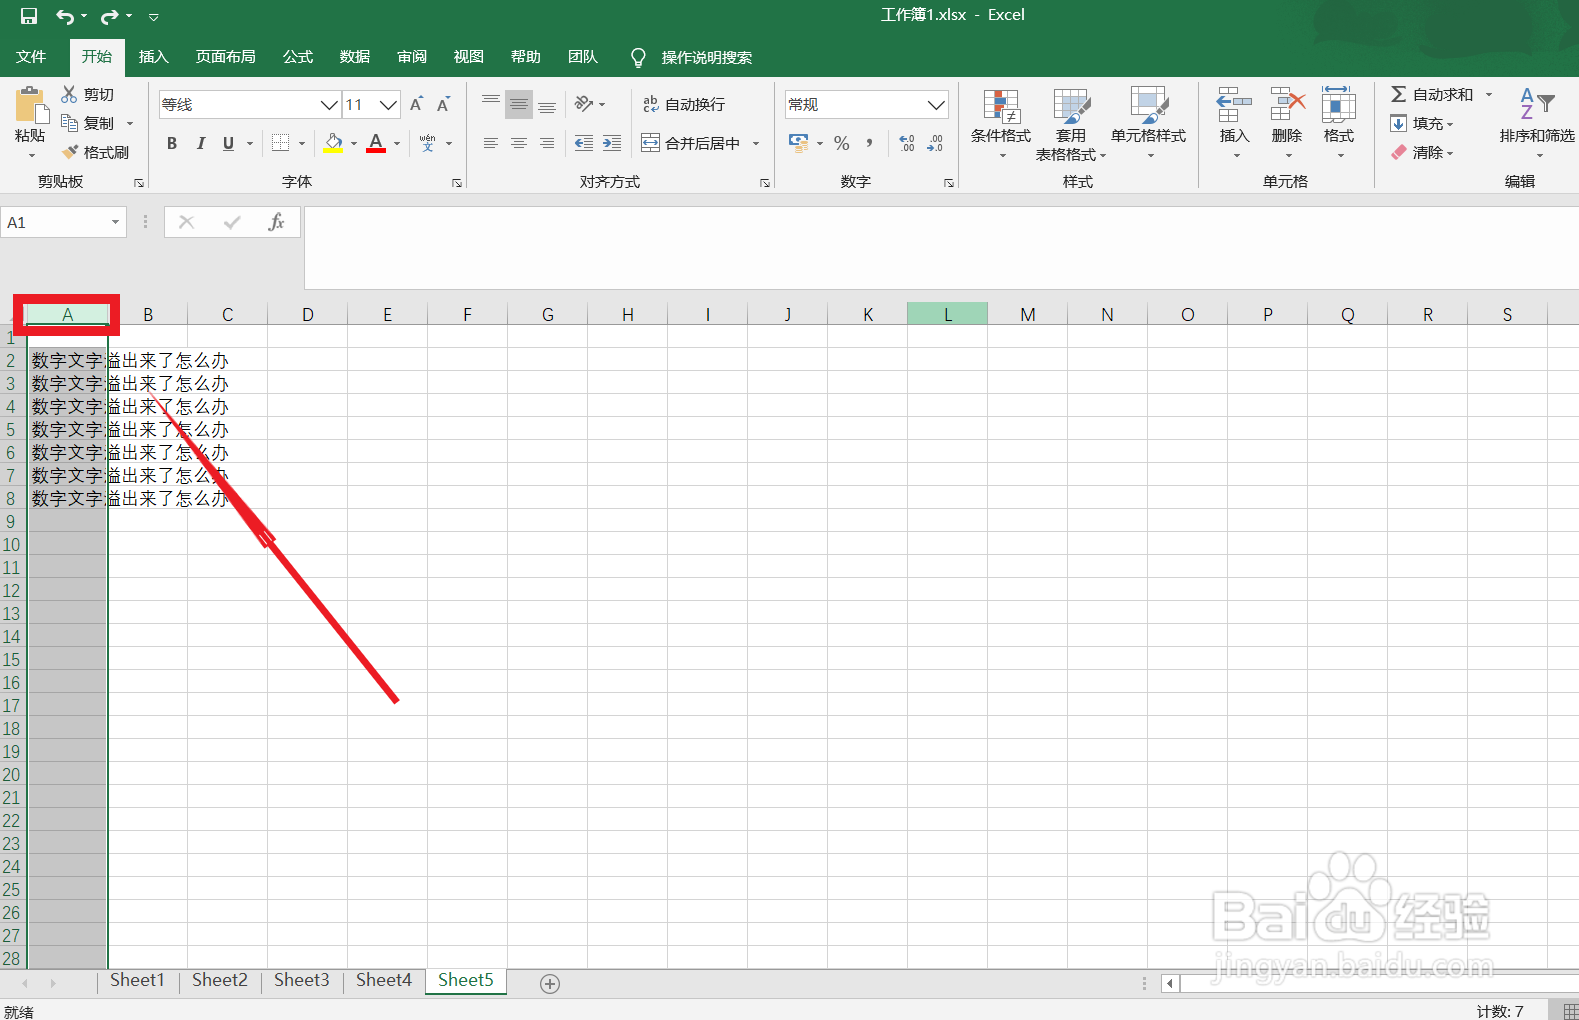
Task: Open the 文件 (File) menu tab
Action: [x=31, y=57]
